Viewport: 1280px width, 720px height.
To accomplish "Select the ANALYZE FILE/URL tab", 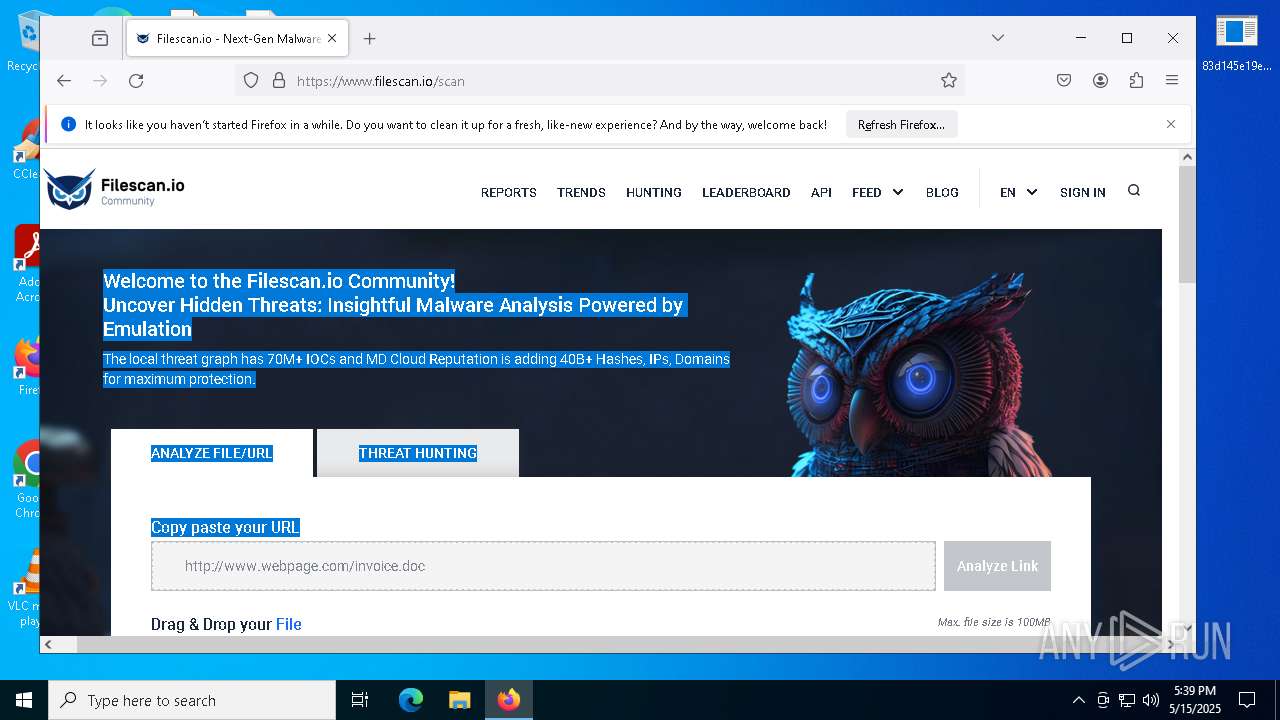I will (x=212, y=453).
